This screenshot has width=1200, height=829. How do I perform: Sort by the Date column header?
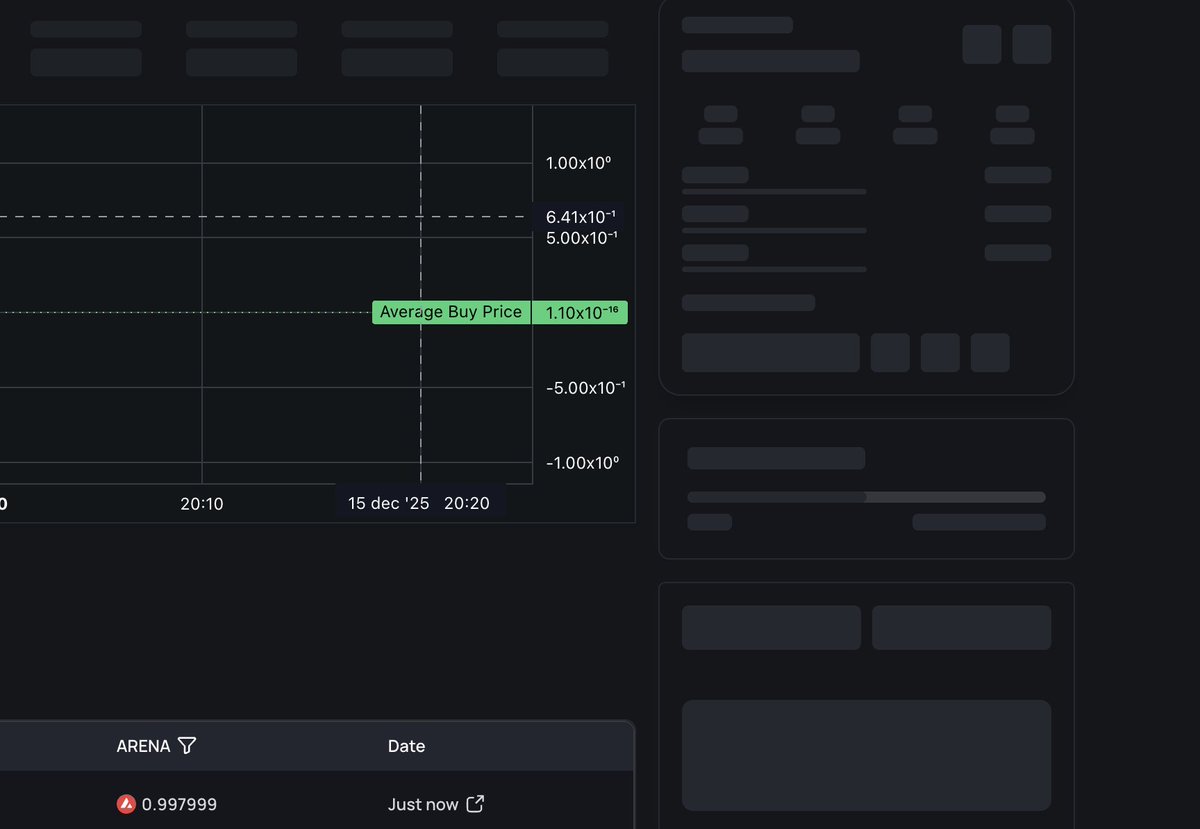pyautogui.click(x=406, y=746)
